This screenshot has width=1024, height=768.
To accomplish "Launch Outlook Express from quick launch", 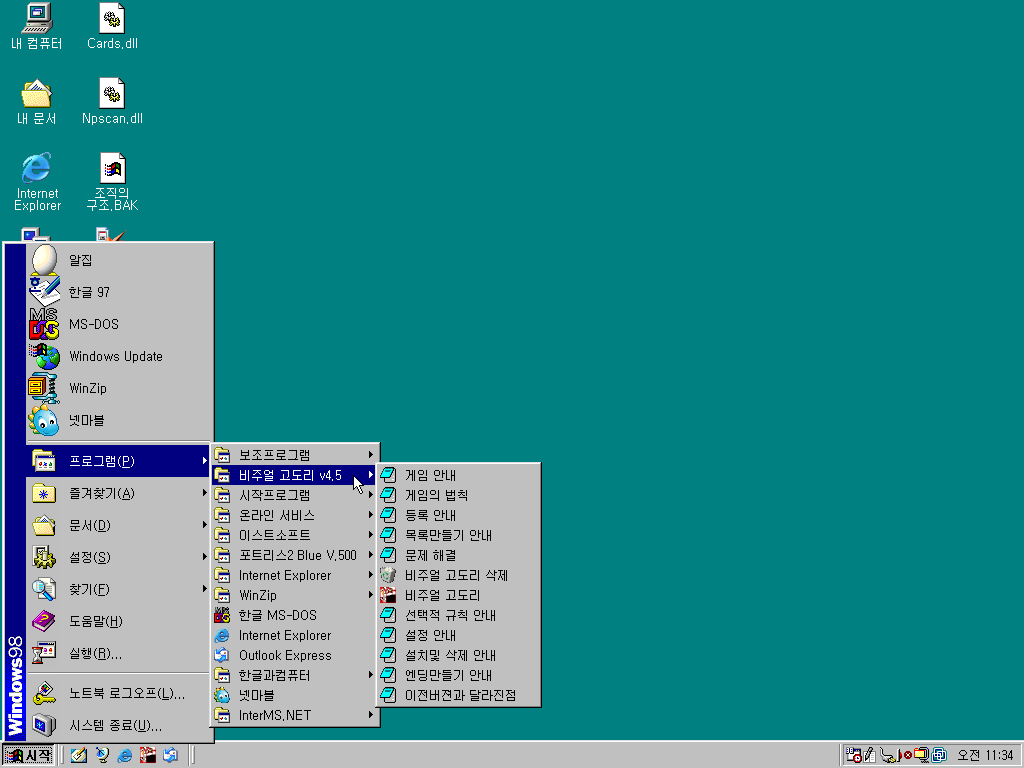I will (x=170, y=756).
